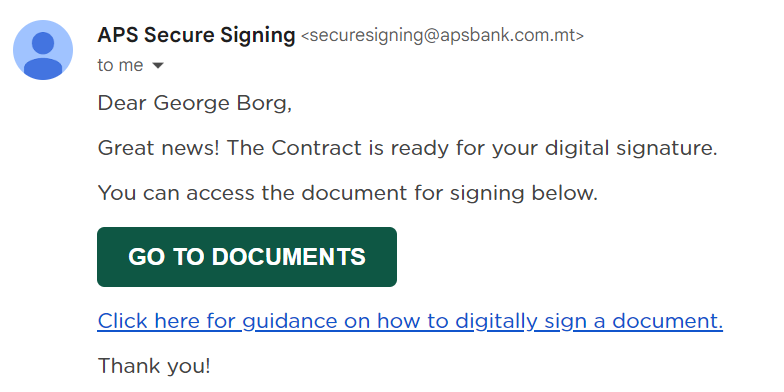This screenshot has width=784, height=392.
Task: Click the word "DOCUMENTS" on green button
Action: tap(288, 257)
